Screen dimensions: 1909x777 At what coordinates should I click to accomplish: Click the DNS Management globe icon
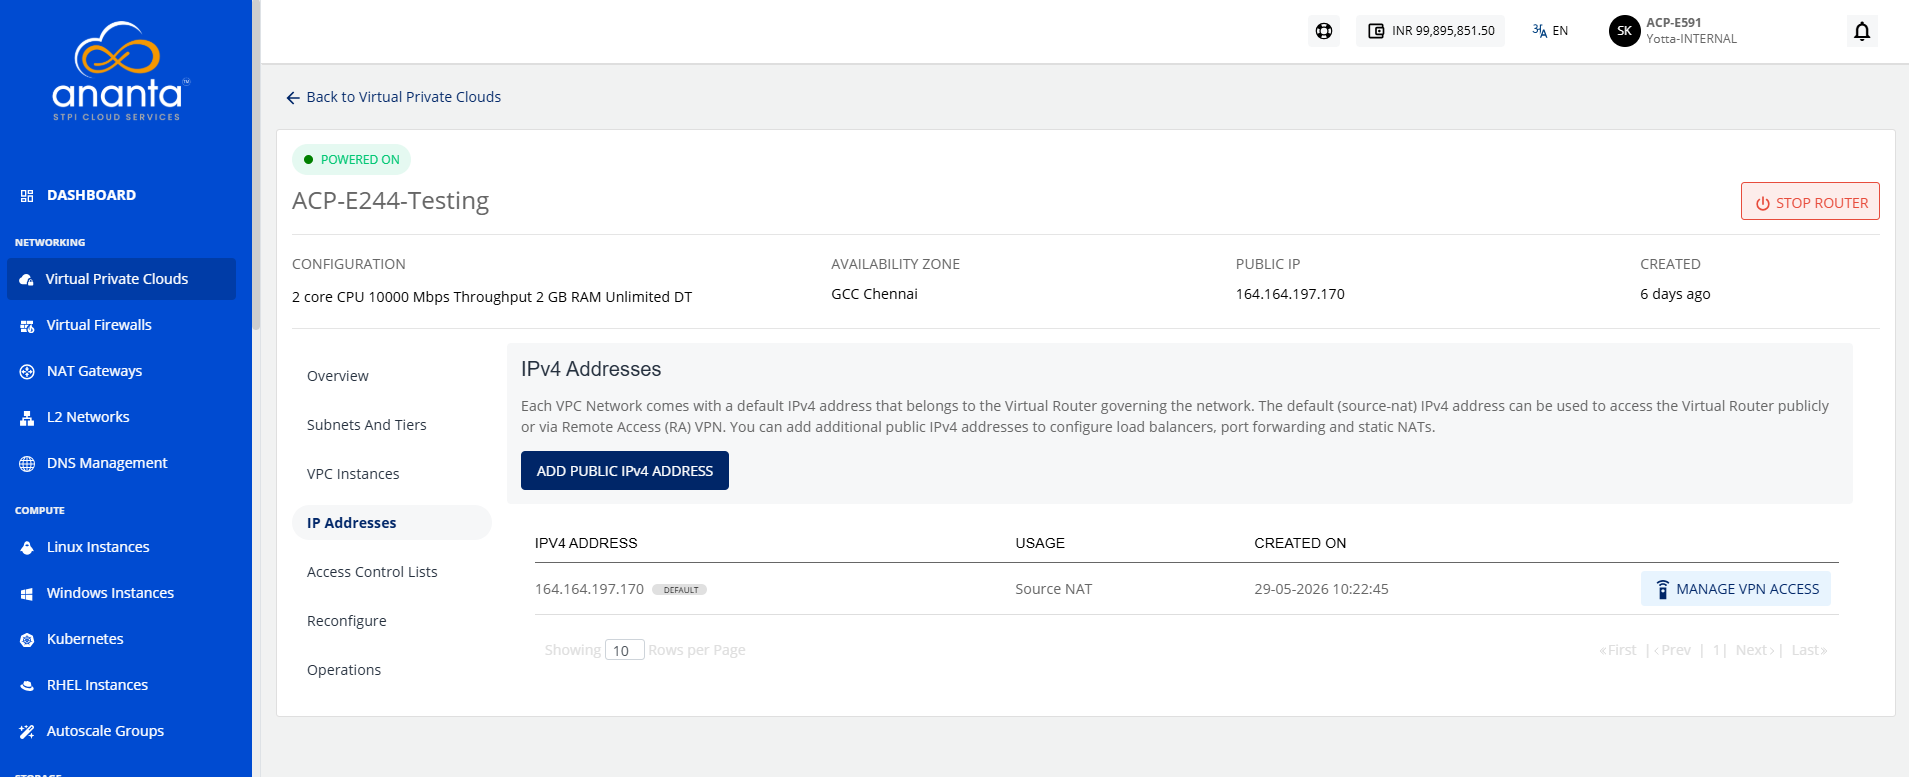click(x=27, y=464)
